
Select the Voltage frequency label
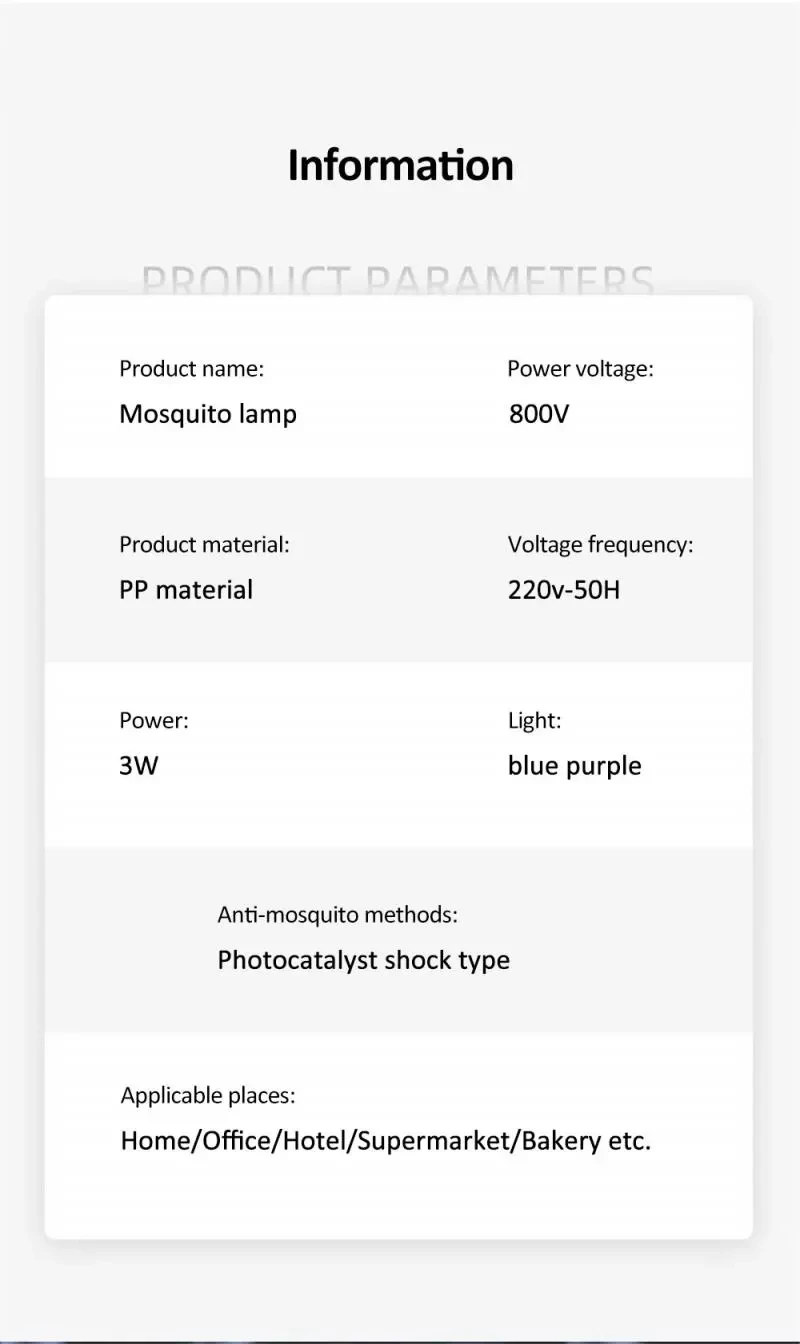[600, 545]
